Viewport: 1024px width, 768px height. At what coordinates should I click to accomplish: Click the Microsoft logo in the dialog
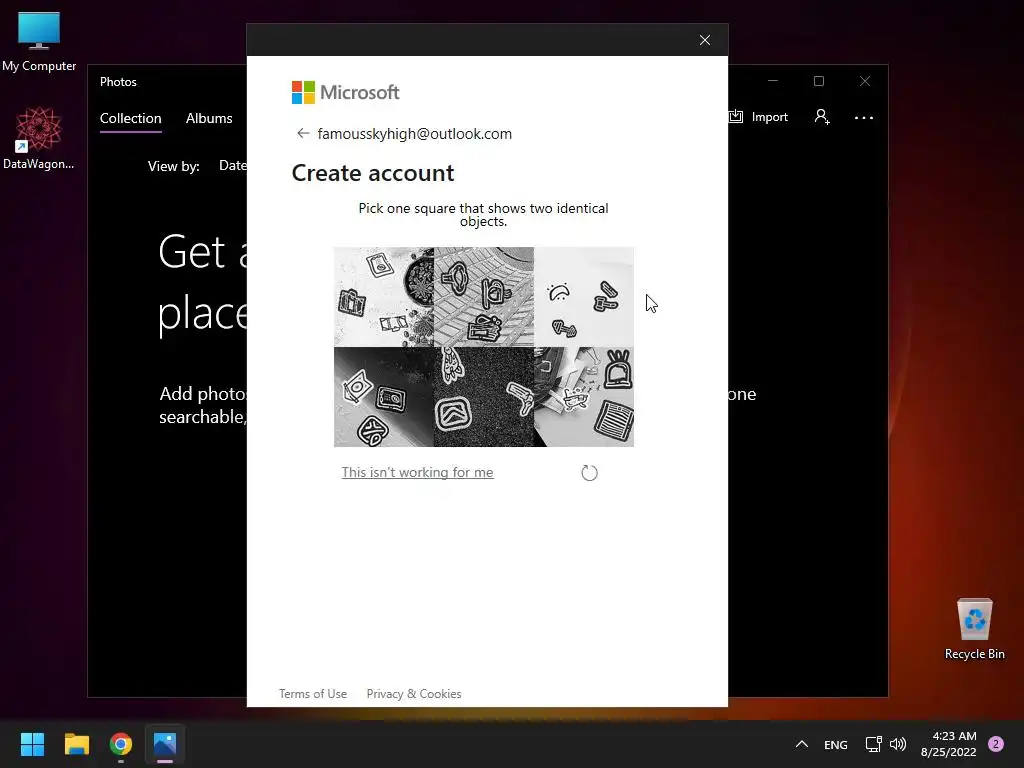345,93
